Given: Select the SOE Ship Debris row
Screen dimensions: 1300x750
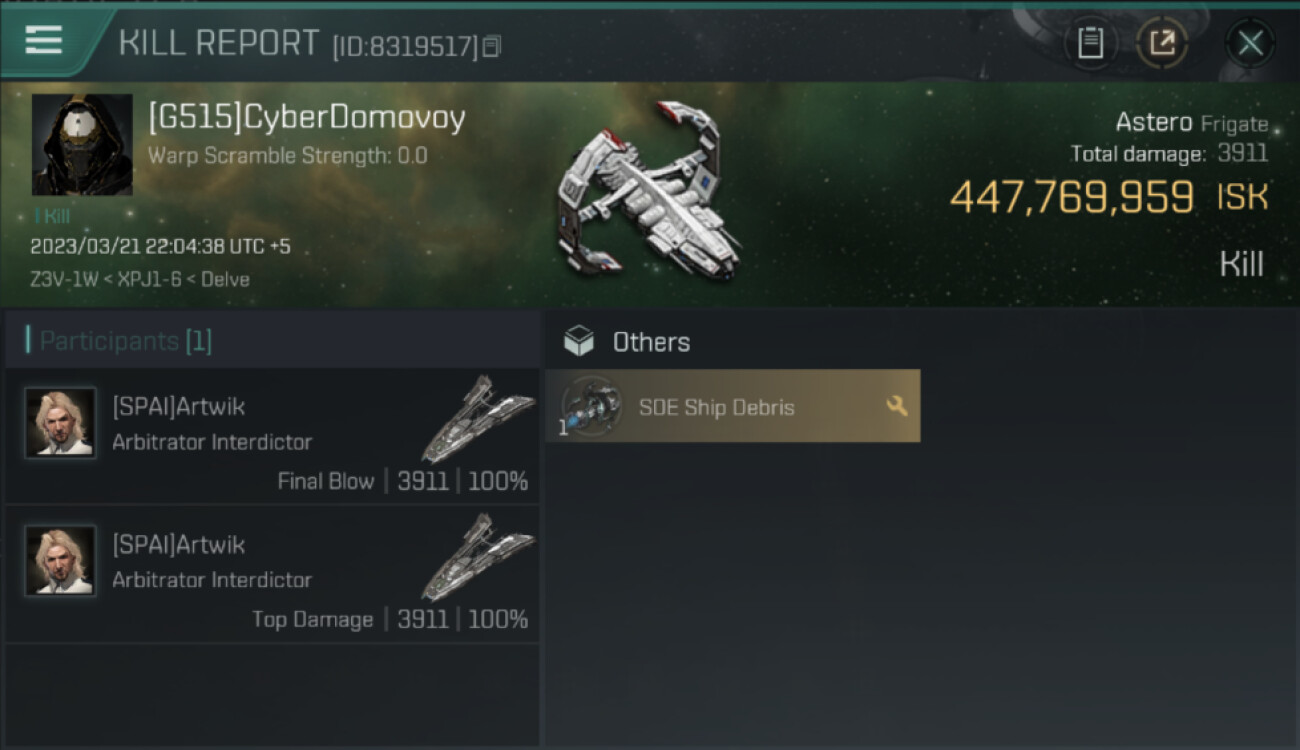Looking at the screenshot, I should click(732, 406).
